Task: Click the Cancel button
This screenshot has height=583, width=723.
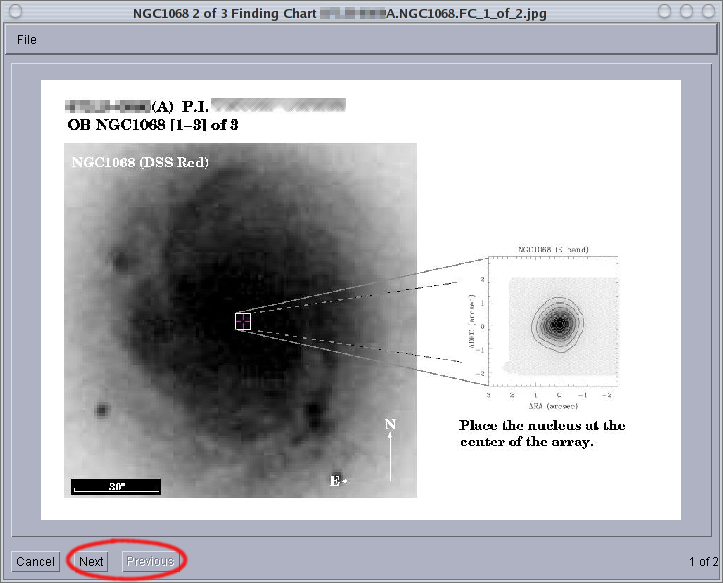Action: [x=35, y=561]
